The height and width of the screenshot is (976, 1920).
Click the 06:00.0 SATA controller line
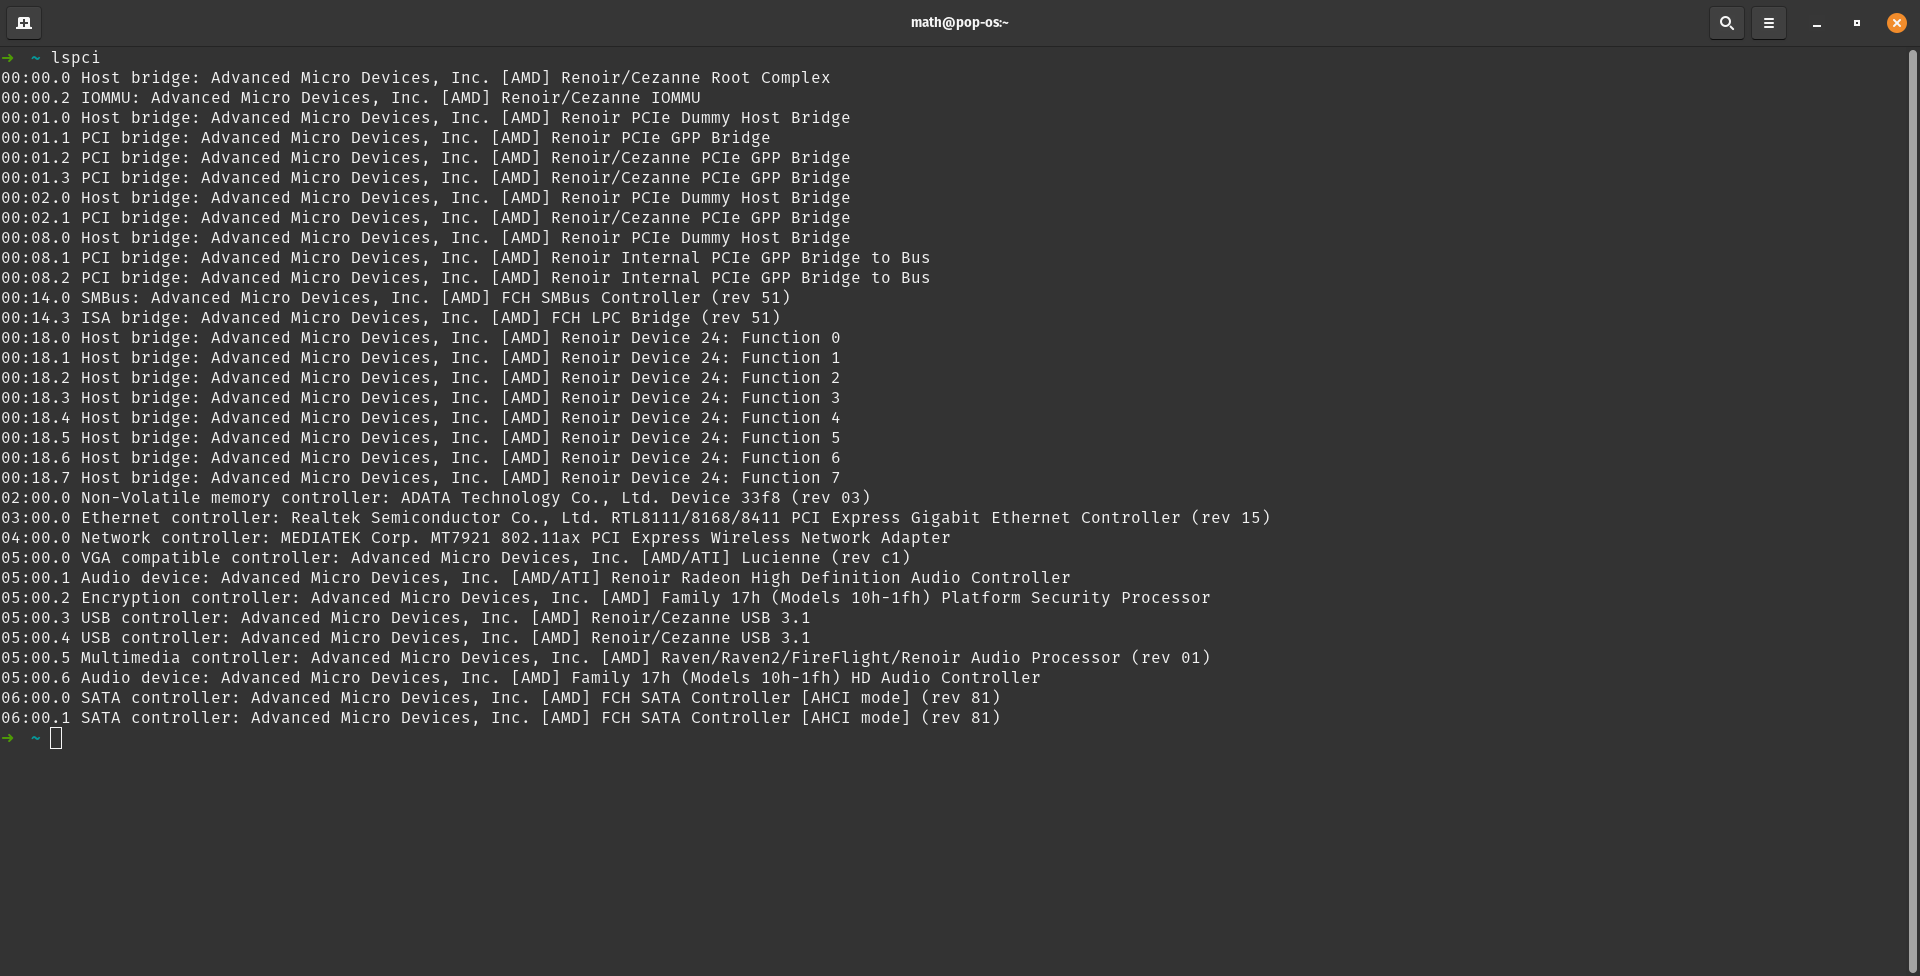pyautogui.click(x=501, y=697)
